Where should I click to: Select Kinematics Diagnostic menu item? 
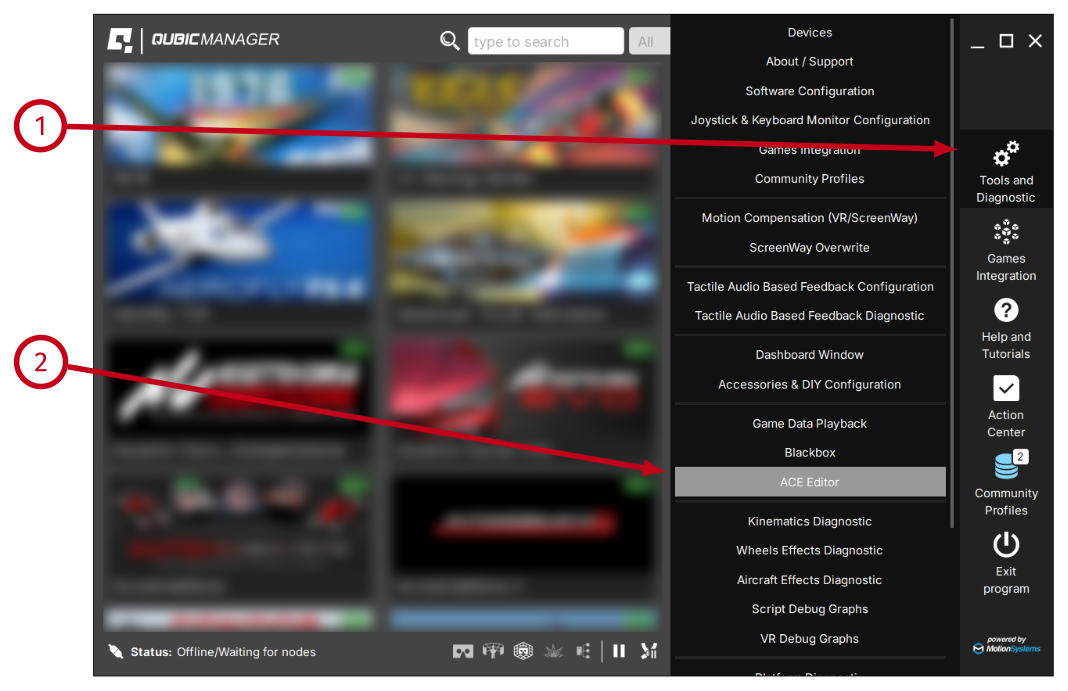click(809, 522)
